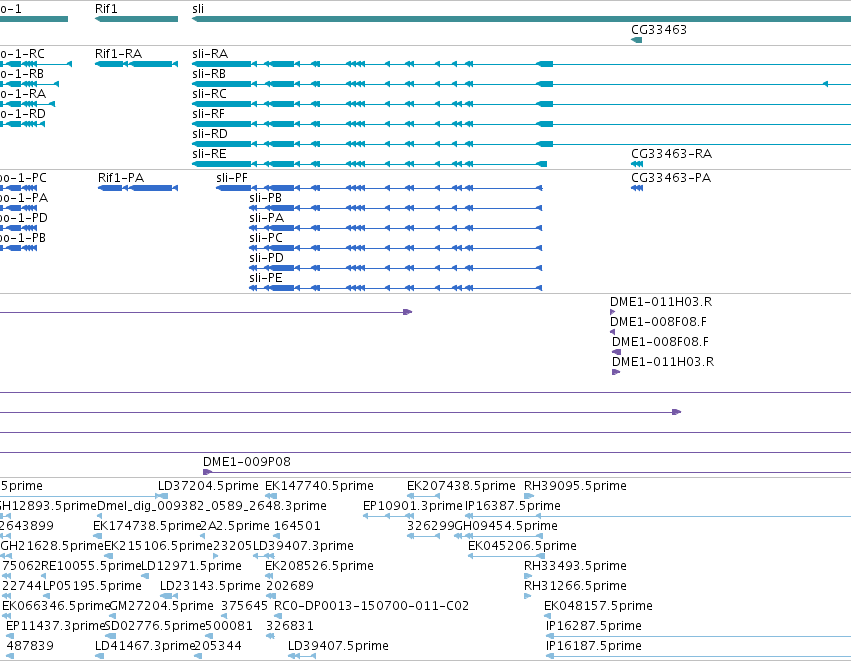The height and width of the screenshot is (661, 851).
Task: Select EST label LD12971.5prime
Action: [192, 566]
